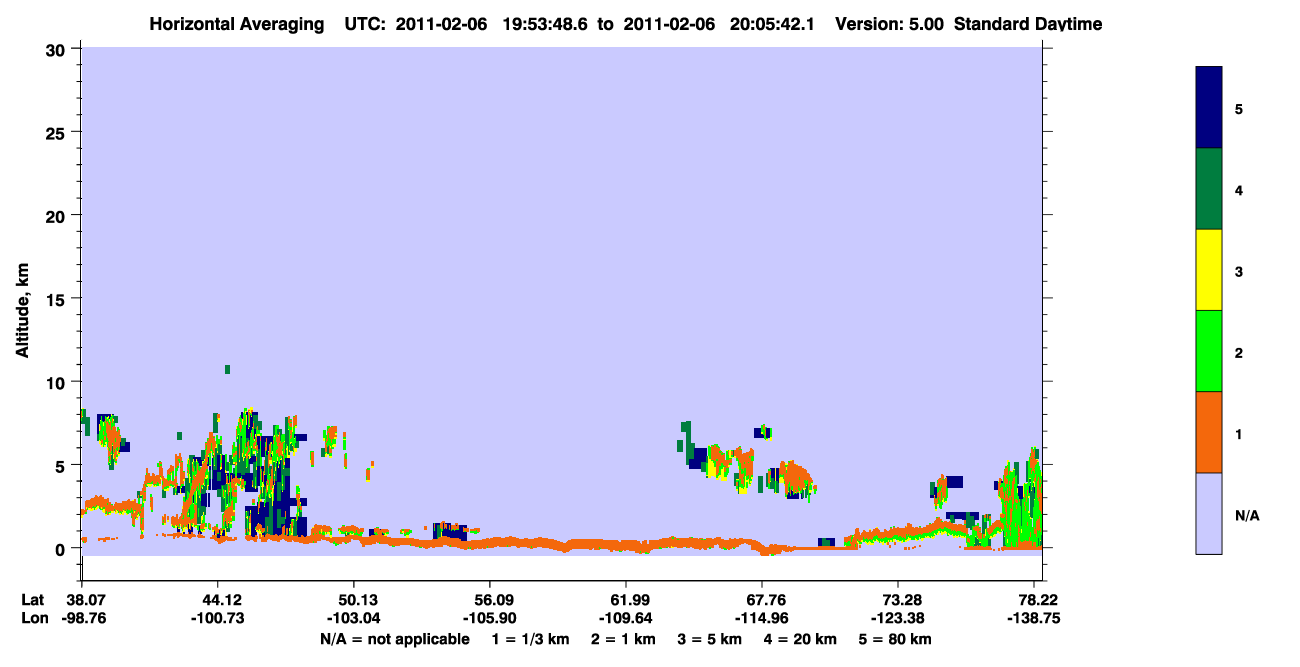Image resolution: width=1300 pixels, height=667 pixels.
Task: Click the yellow colorbar segment for 3
Action: pyautogui.click(x=1209, y=270)
